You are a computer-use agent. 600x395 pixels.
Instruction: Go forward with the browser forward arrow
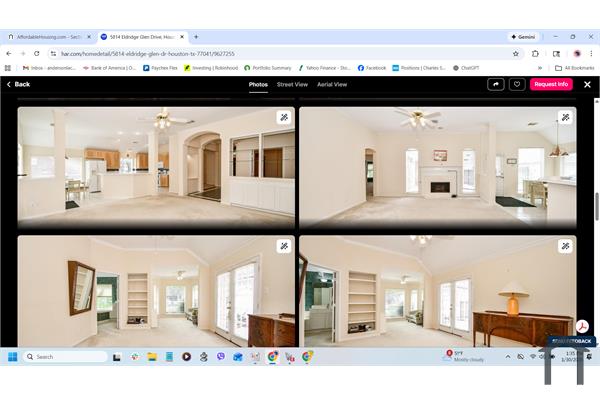coord(23,54)
